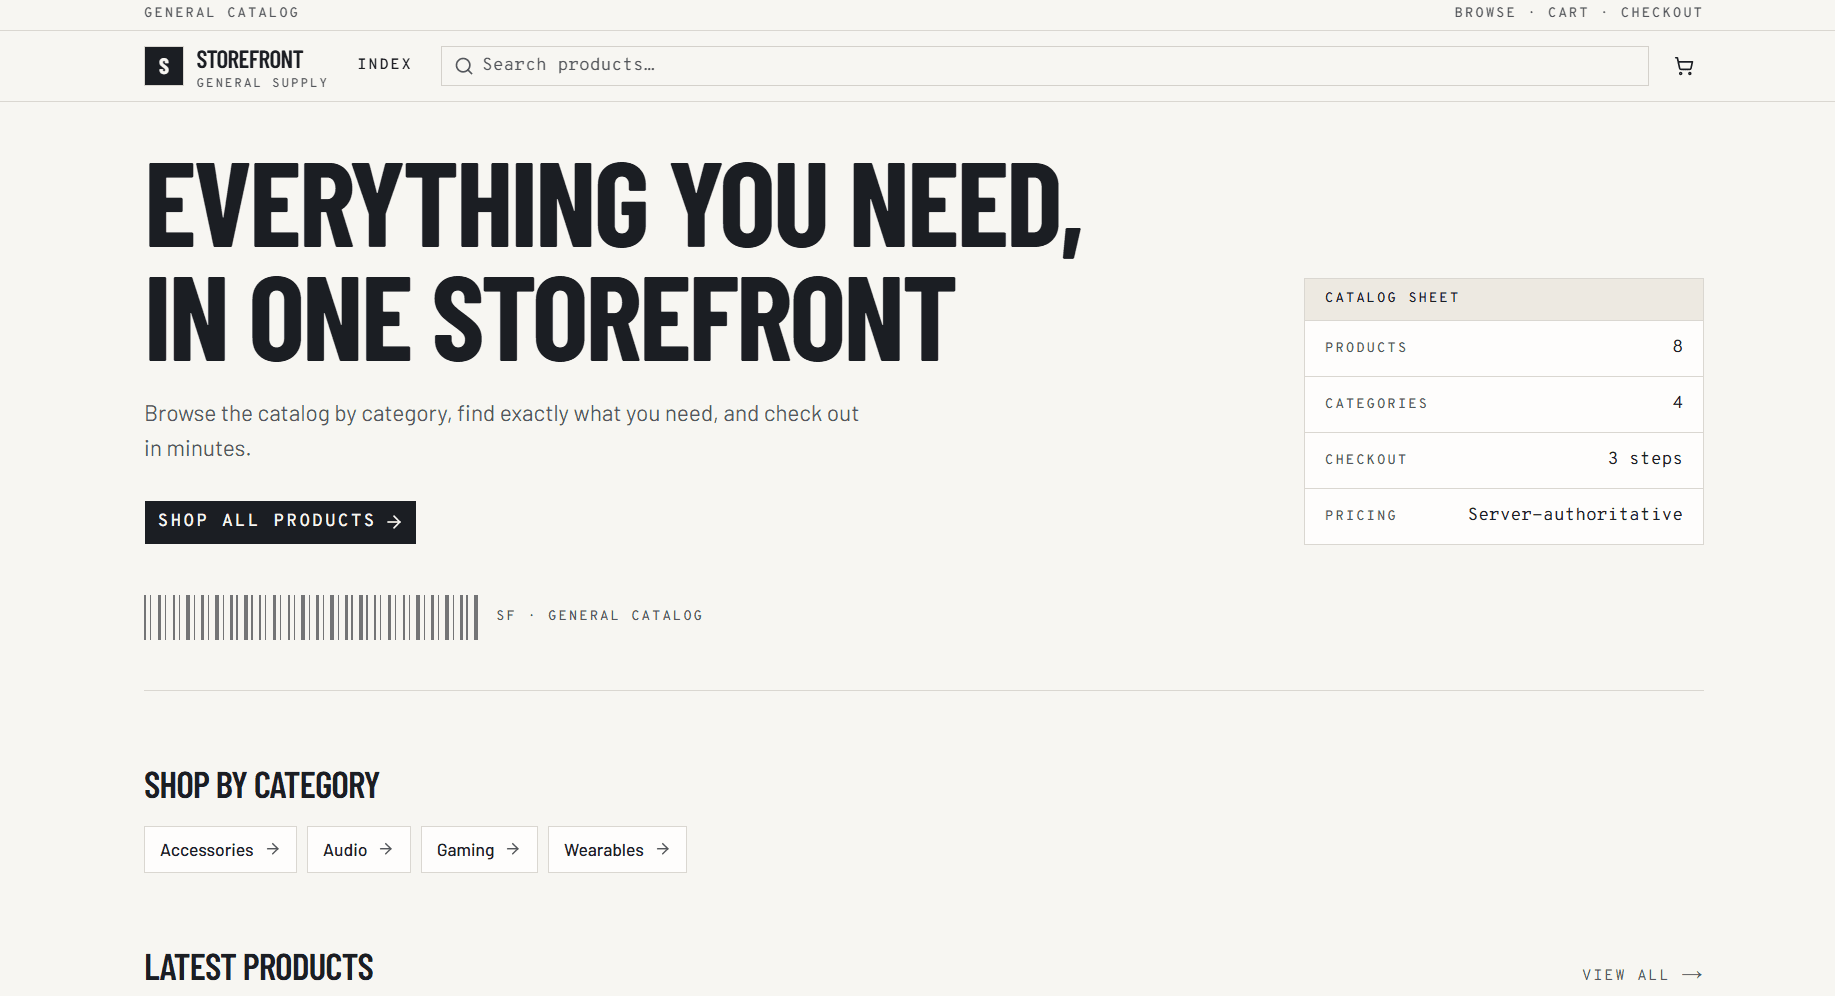Click the 'Browse the catalog by category' paragraph
Viewport: 1835px width, 996px height.
point(502,431)
